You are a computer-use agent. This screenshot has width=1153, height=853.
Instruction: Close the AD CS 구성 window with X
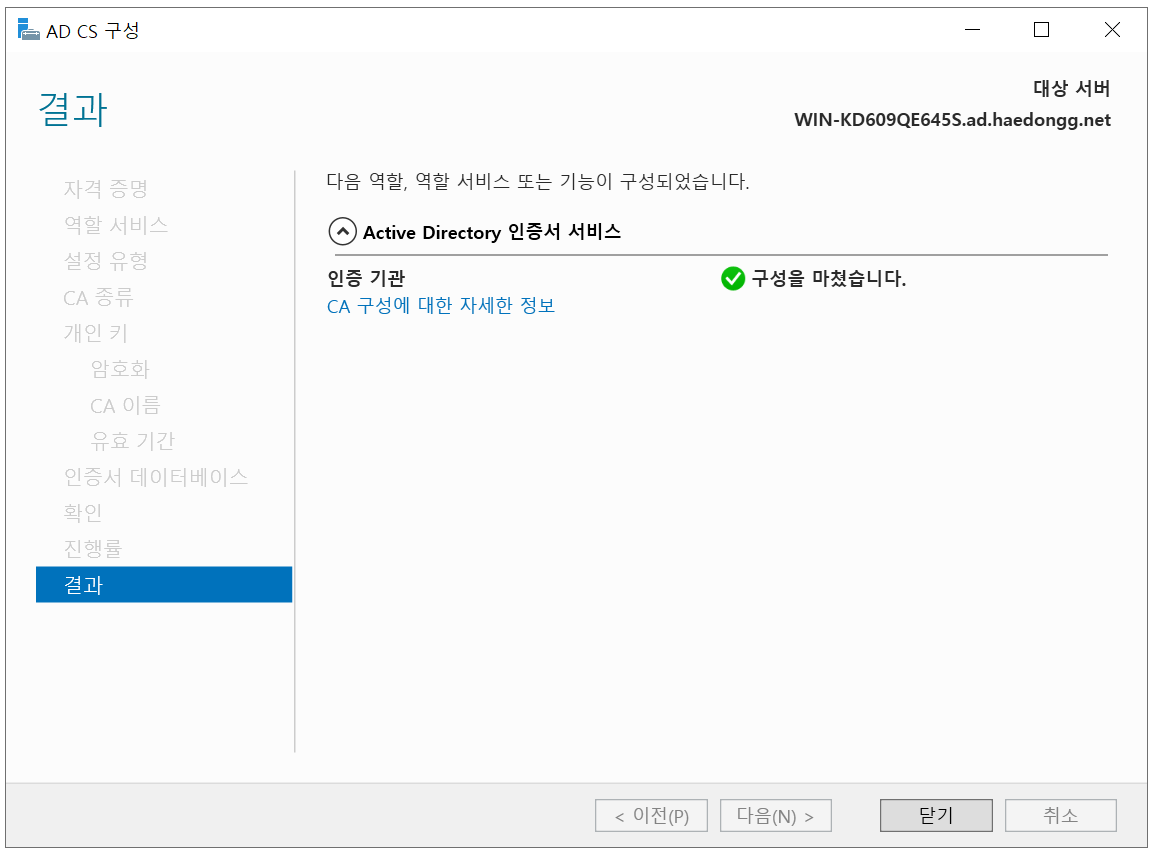[1112, 30]
